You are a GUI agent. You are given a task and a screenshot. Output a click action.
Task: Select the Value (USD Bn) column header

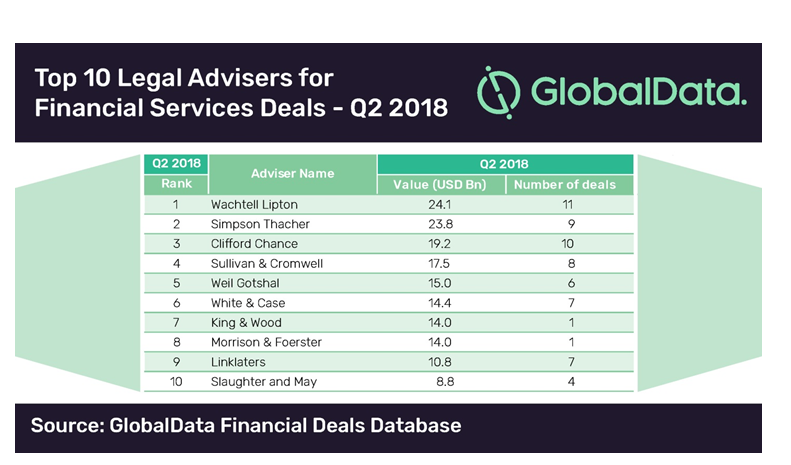click(440, 185)
